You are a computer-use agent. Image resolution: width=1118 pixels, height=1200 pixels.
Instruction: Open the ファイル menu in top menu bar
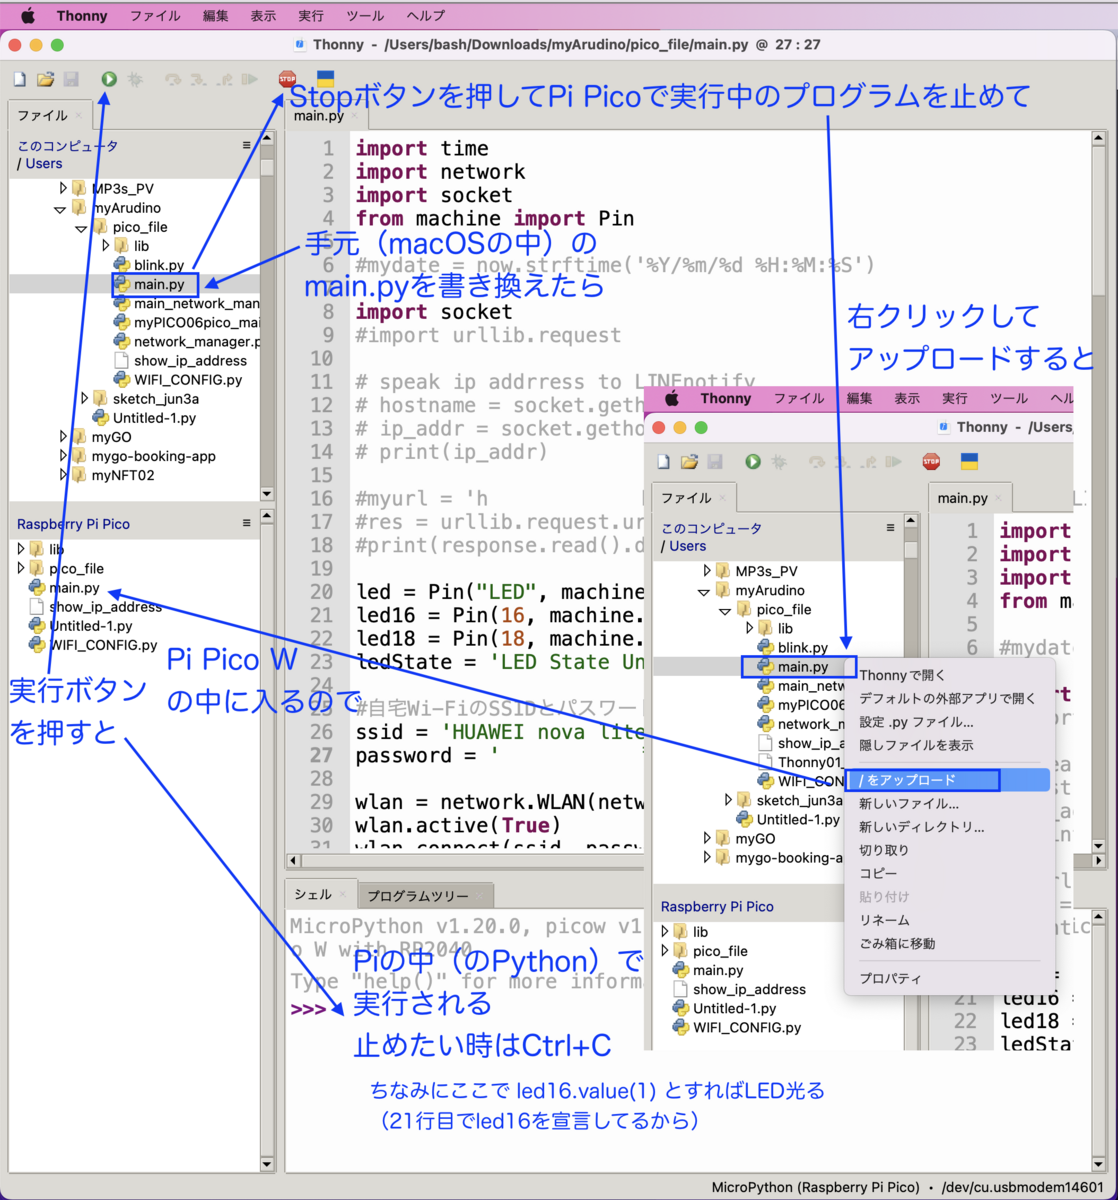pos(155,16)
